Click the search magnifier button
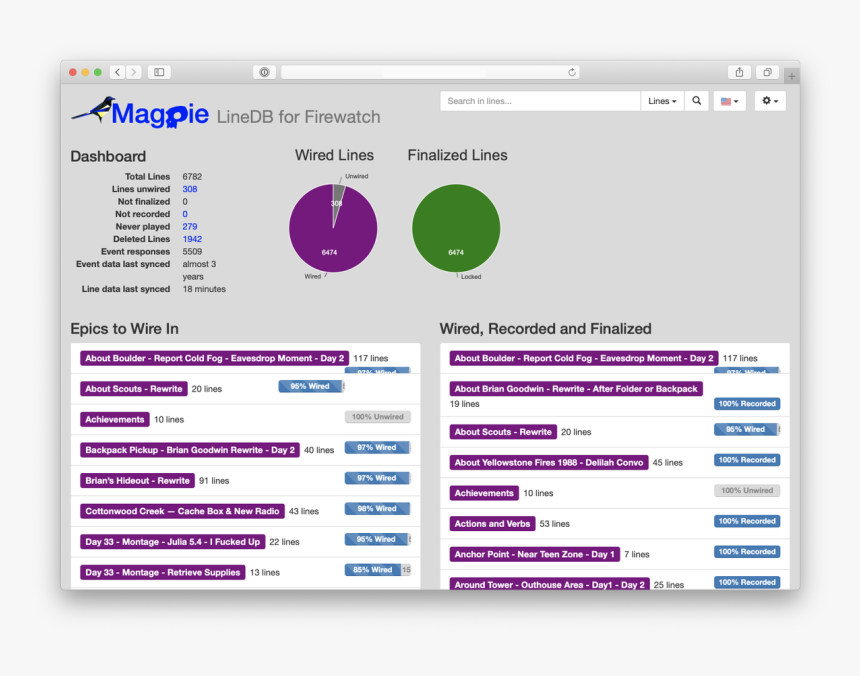The width and height of the screenshot is (860, 676). [697, 101]
